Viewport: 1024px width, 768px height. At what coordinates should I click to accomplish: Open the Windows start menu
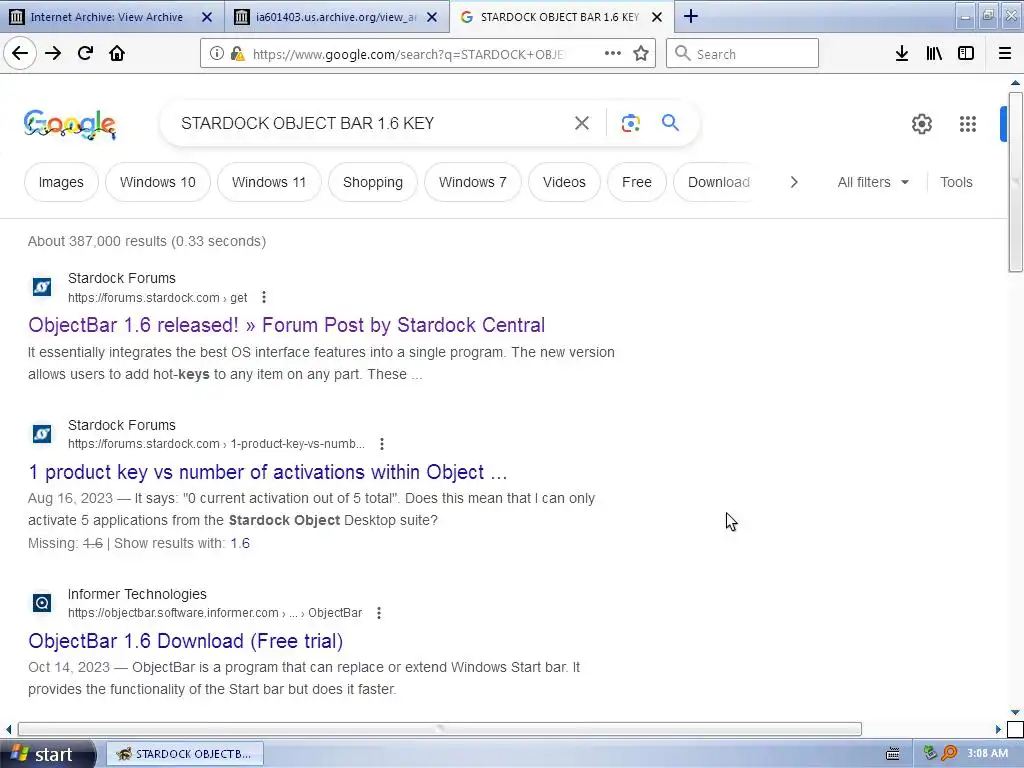click(x=47, y=754)
